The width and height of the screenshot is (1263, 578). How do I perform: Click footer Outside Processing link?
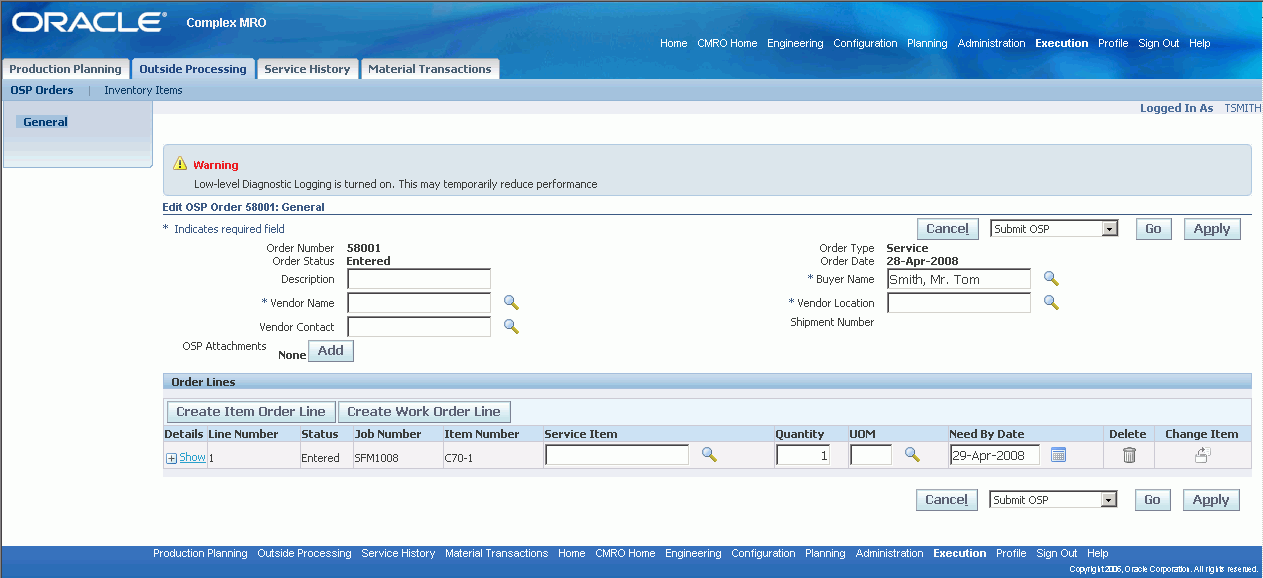304,553
